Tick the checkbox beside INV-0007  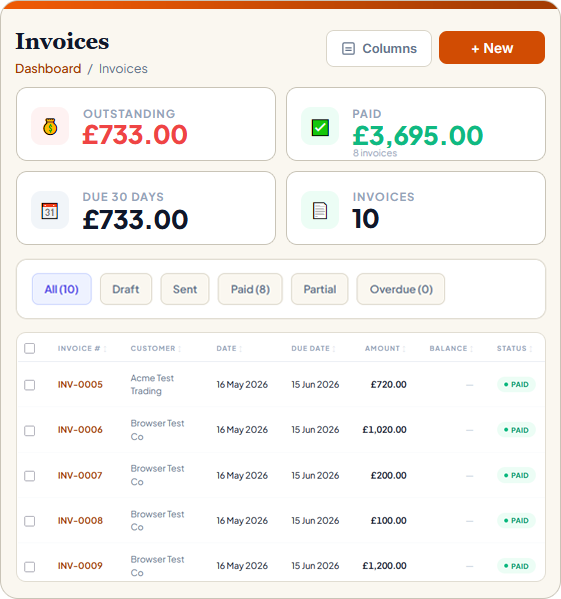tap(29, 476)
